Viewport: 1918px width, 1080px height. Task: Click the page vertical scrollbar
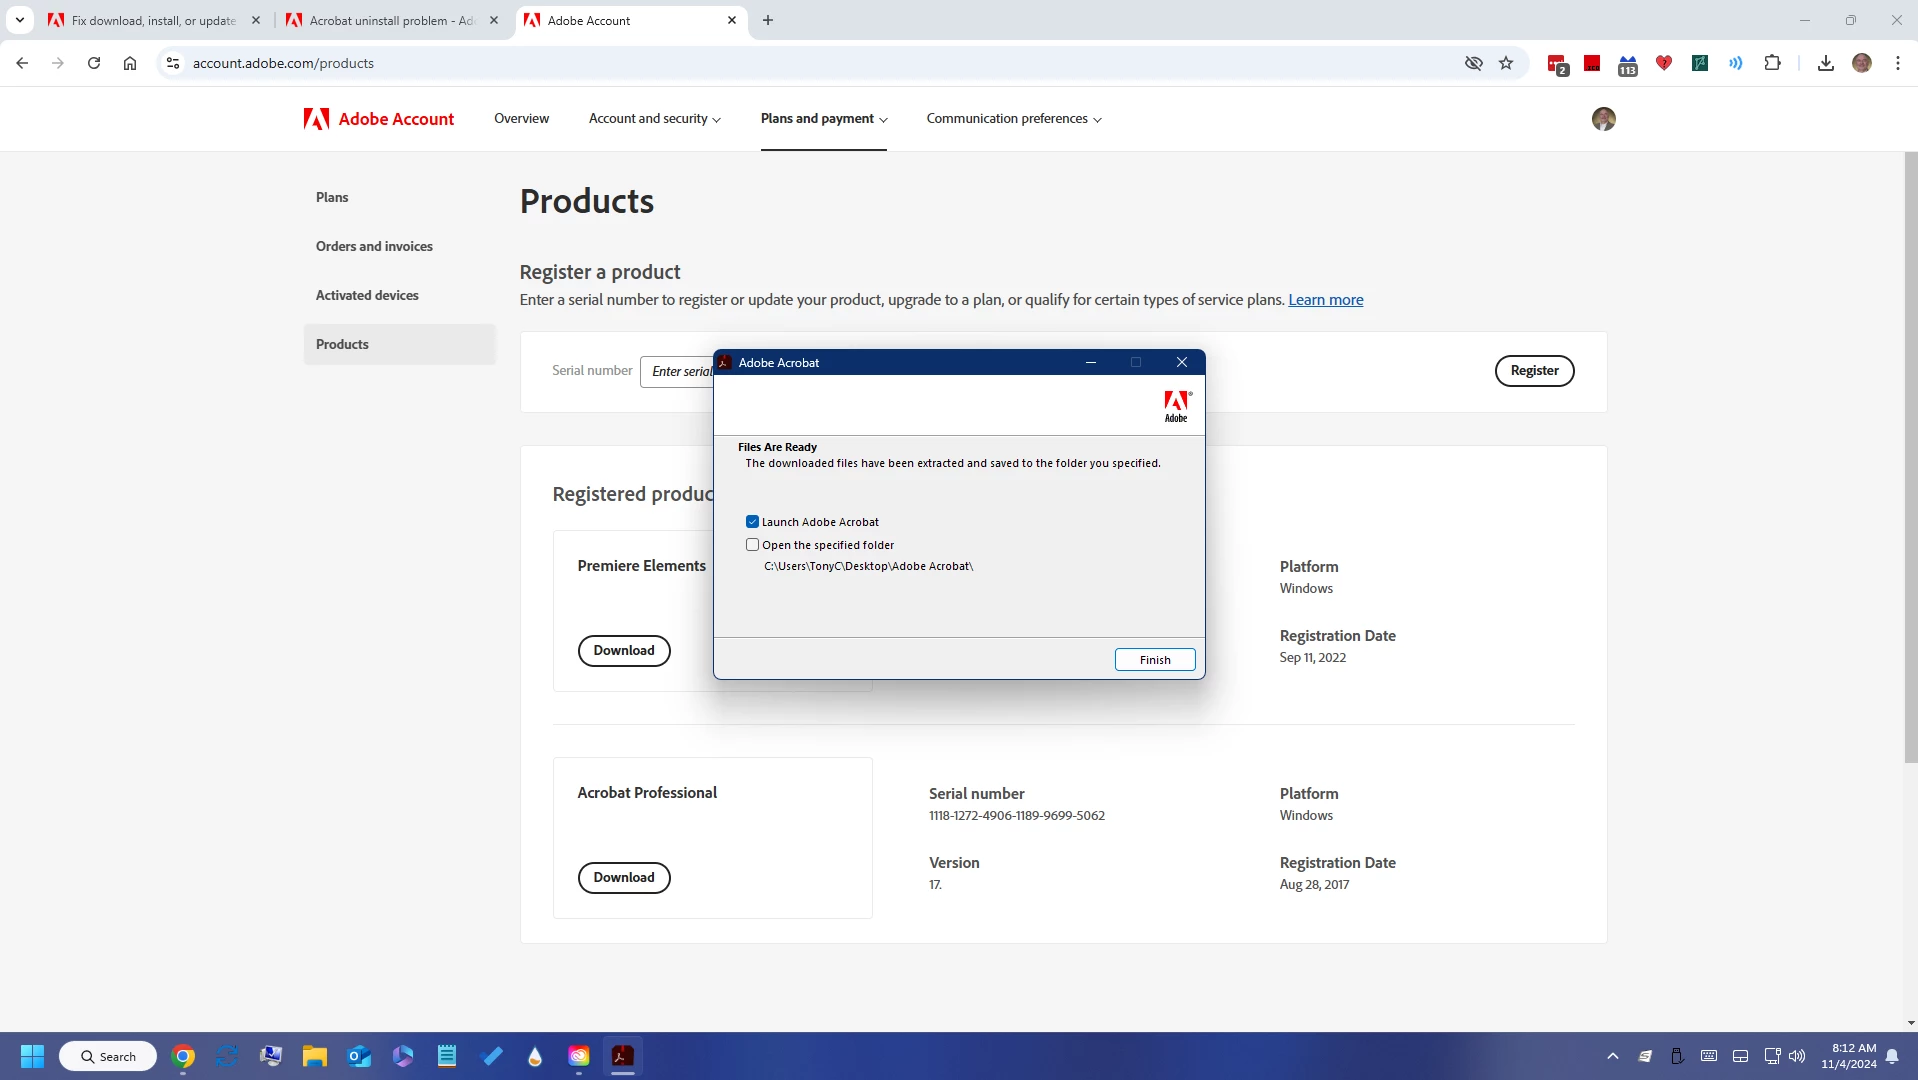pos(1911,458)
